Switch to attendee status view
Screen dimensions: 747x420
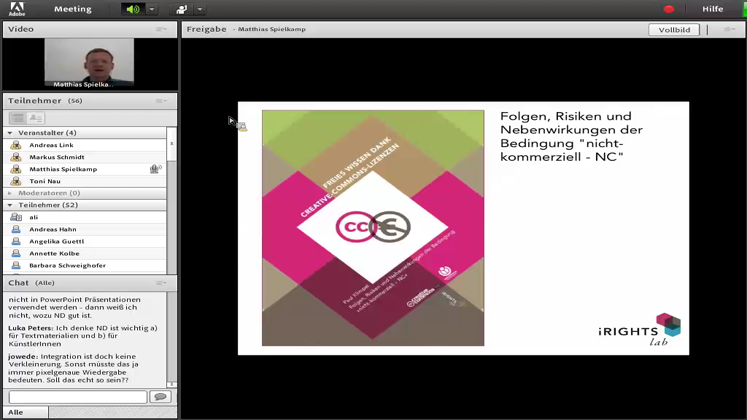36,118
